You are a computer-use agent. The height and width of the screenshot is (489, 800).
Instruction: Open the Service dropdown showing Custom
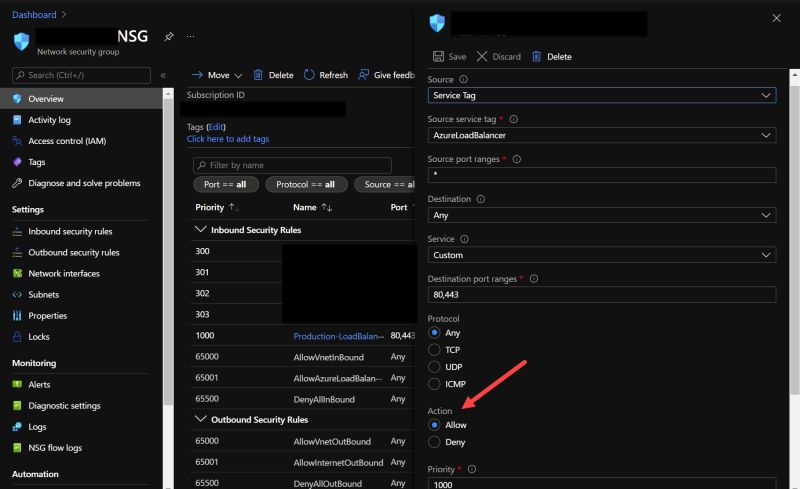pyautogui.click(x=602, y=255)
